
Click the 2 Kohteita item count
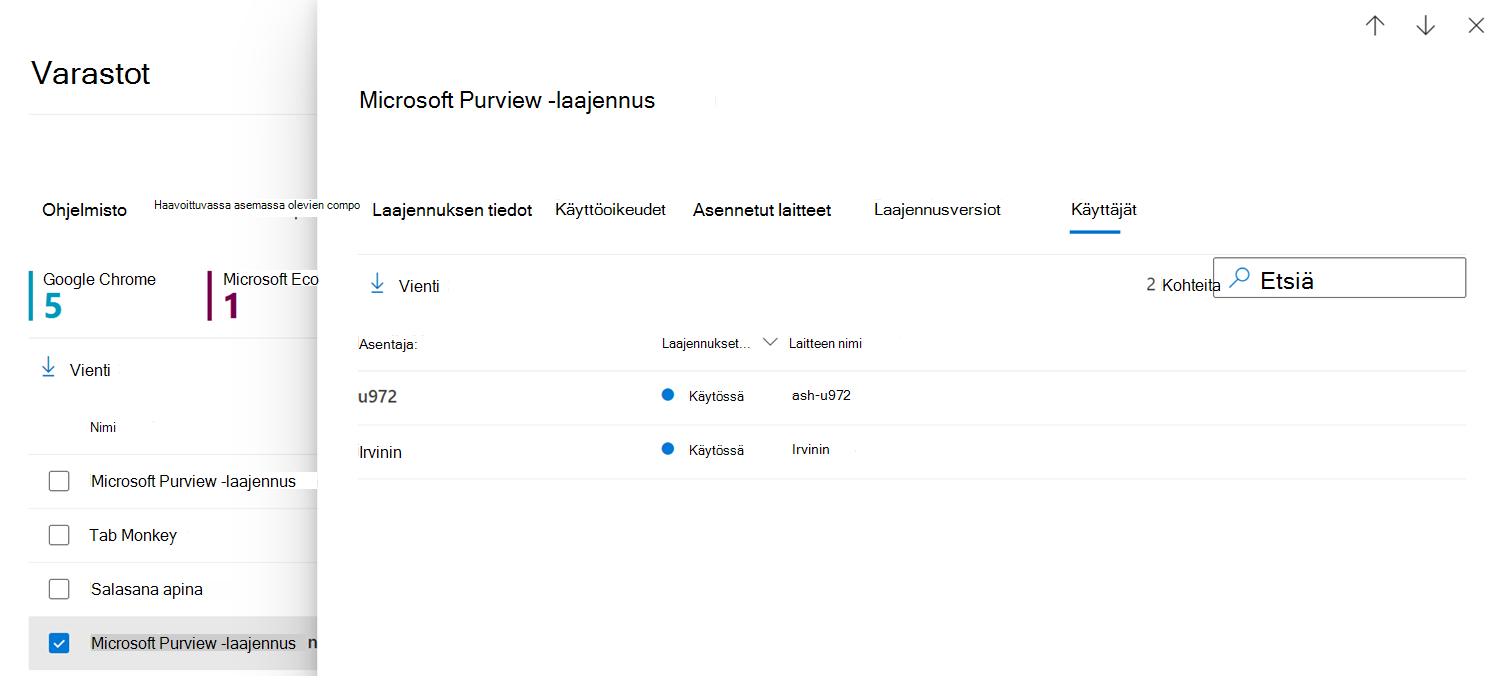[1184, 285]
